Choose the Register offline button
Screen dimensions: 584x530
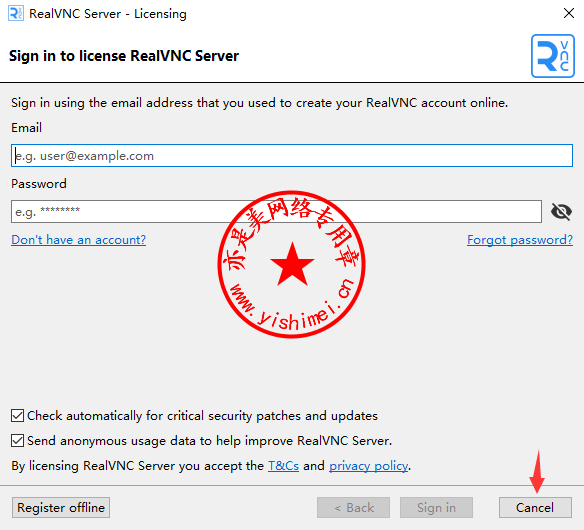(x=61, y=508)
